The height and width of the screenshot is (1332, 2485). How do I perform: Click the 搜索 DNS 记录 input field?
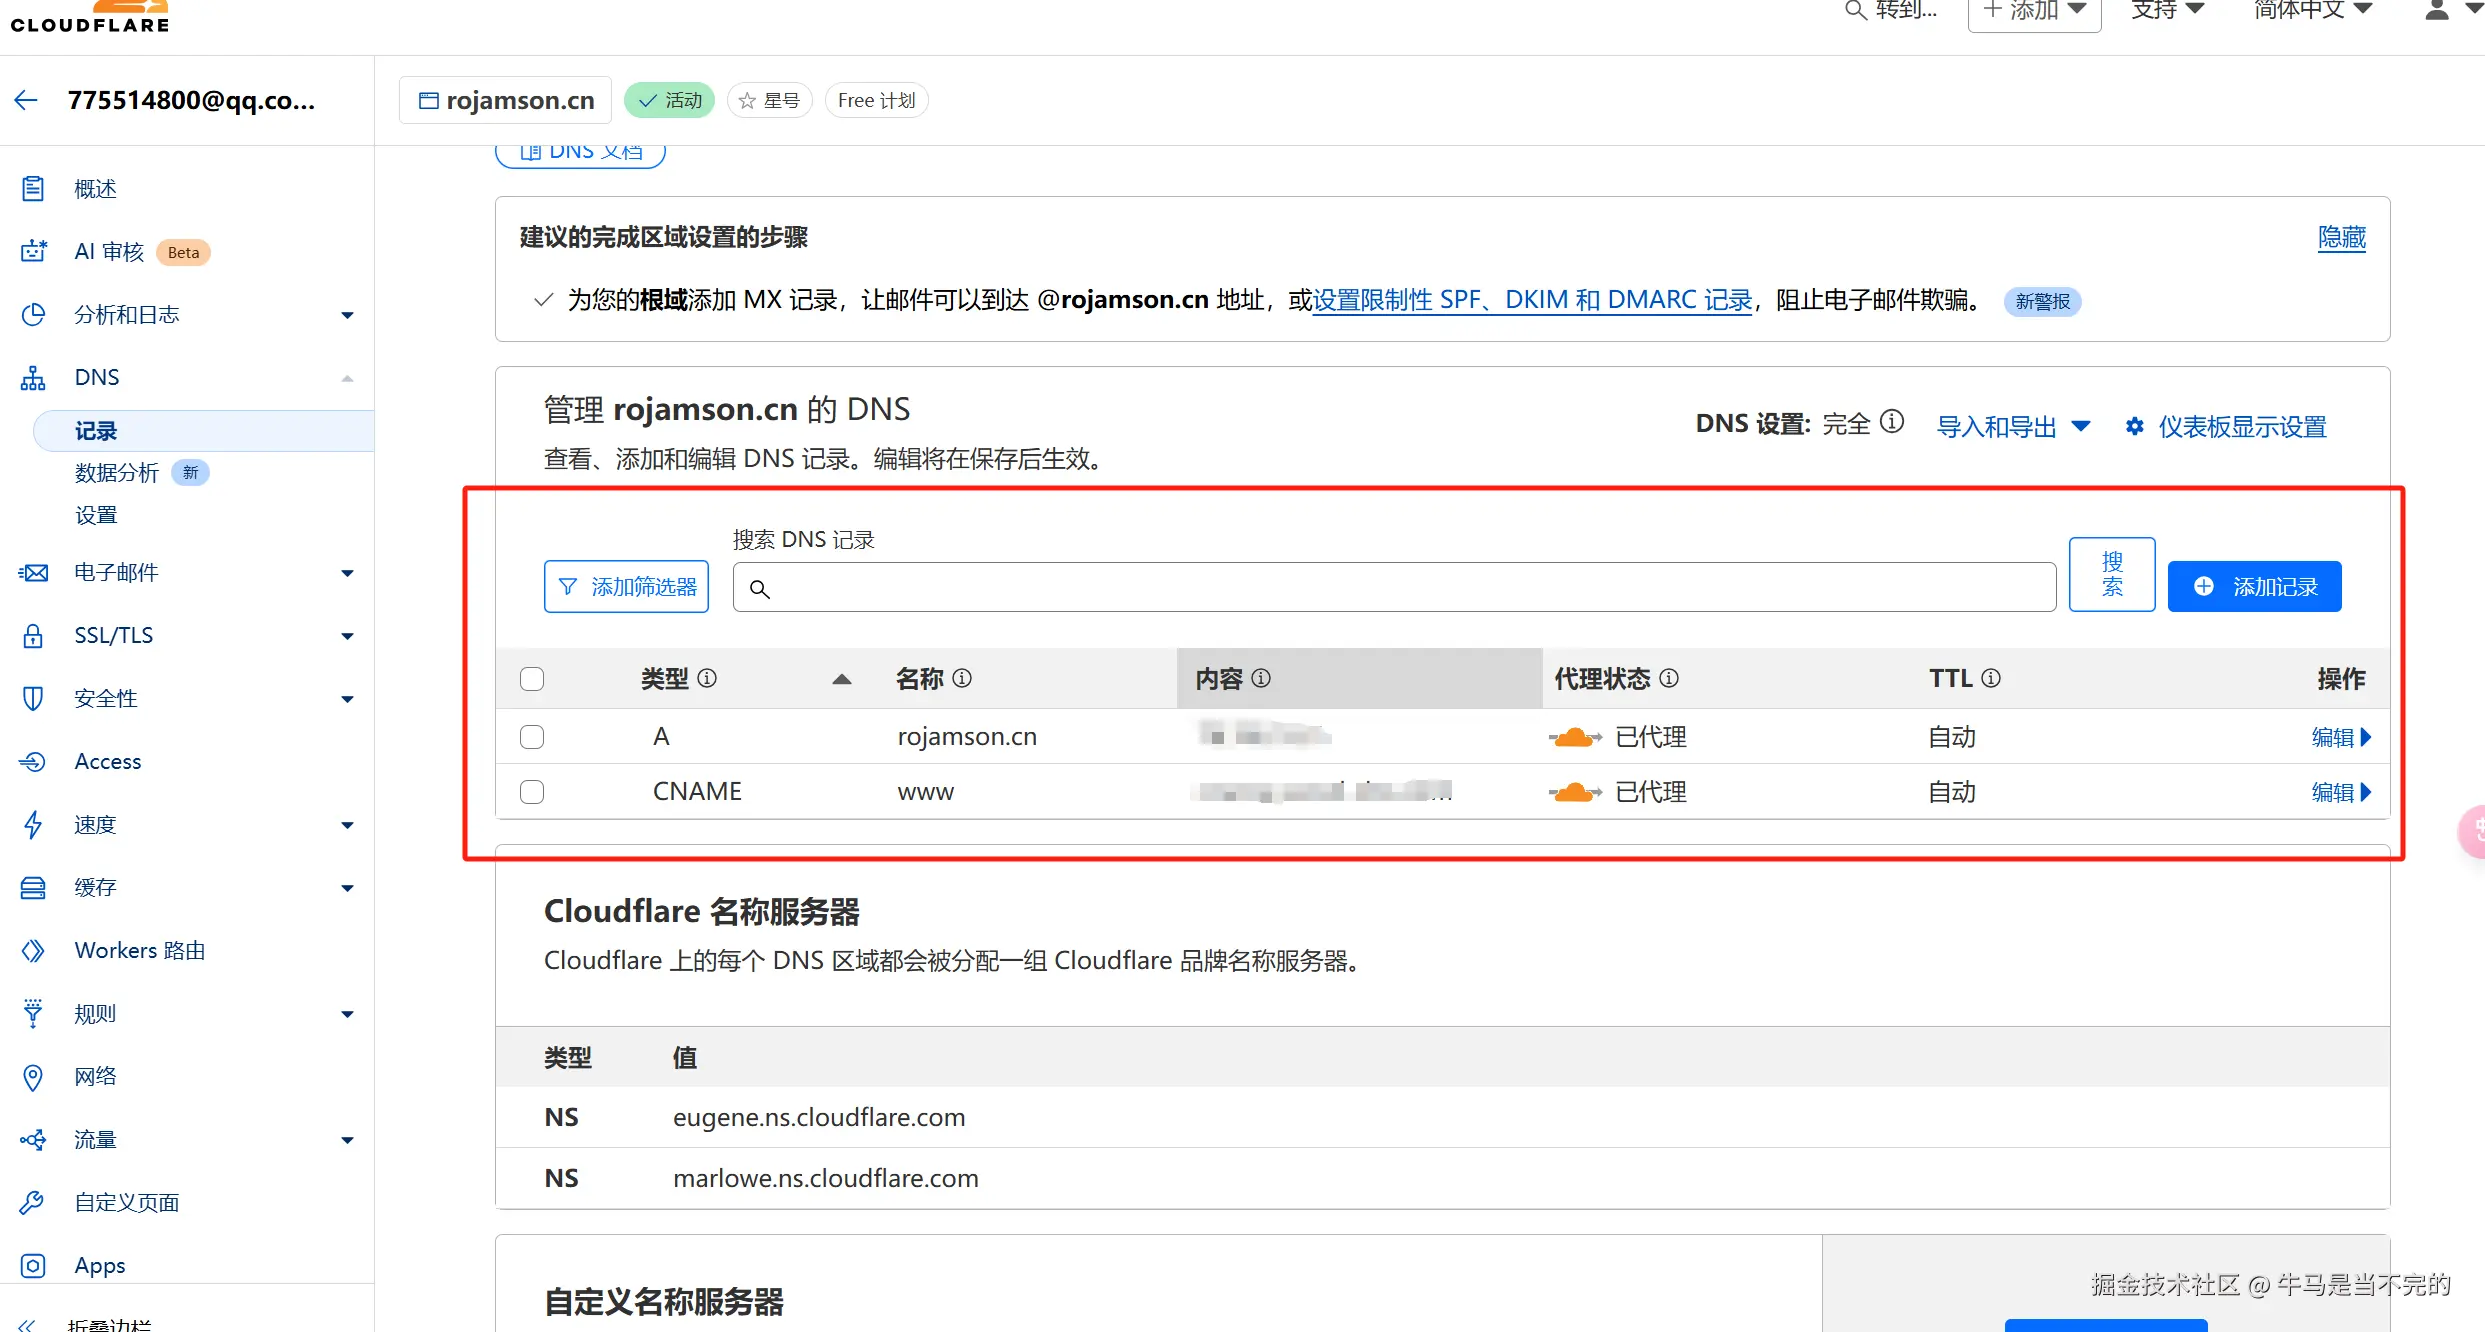1394,587
